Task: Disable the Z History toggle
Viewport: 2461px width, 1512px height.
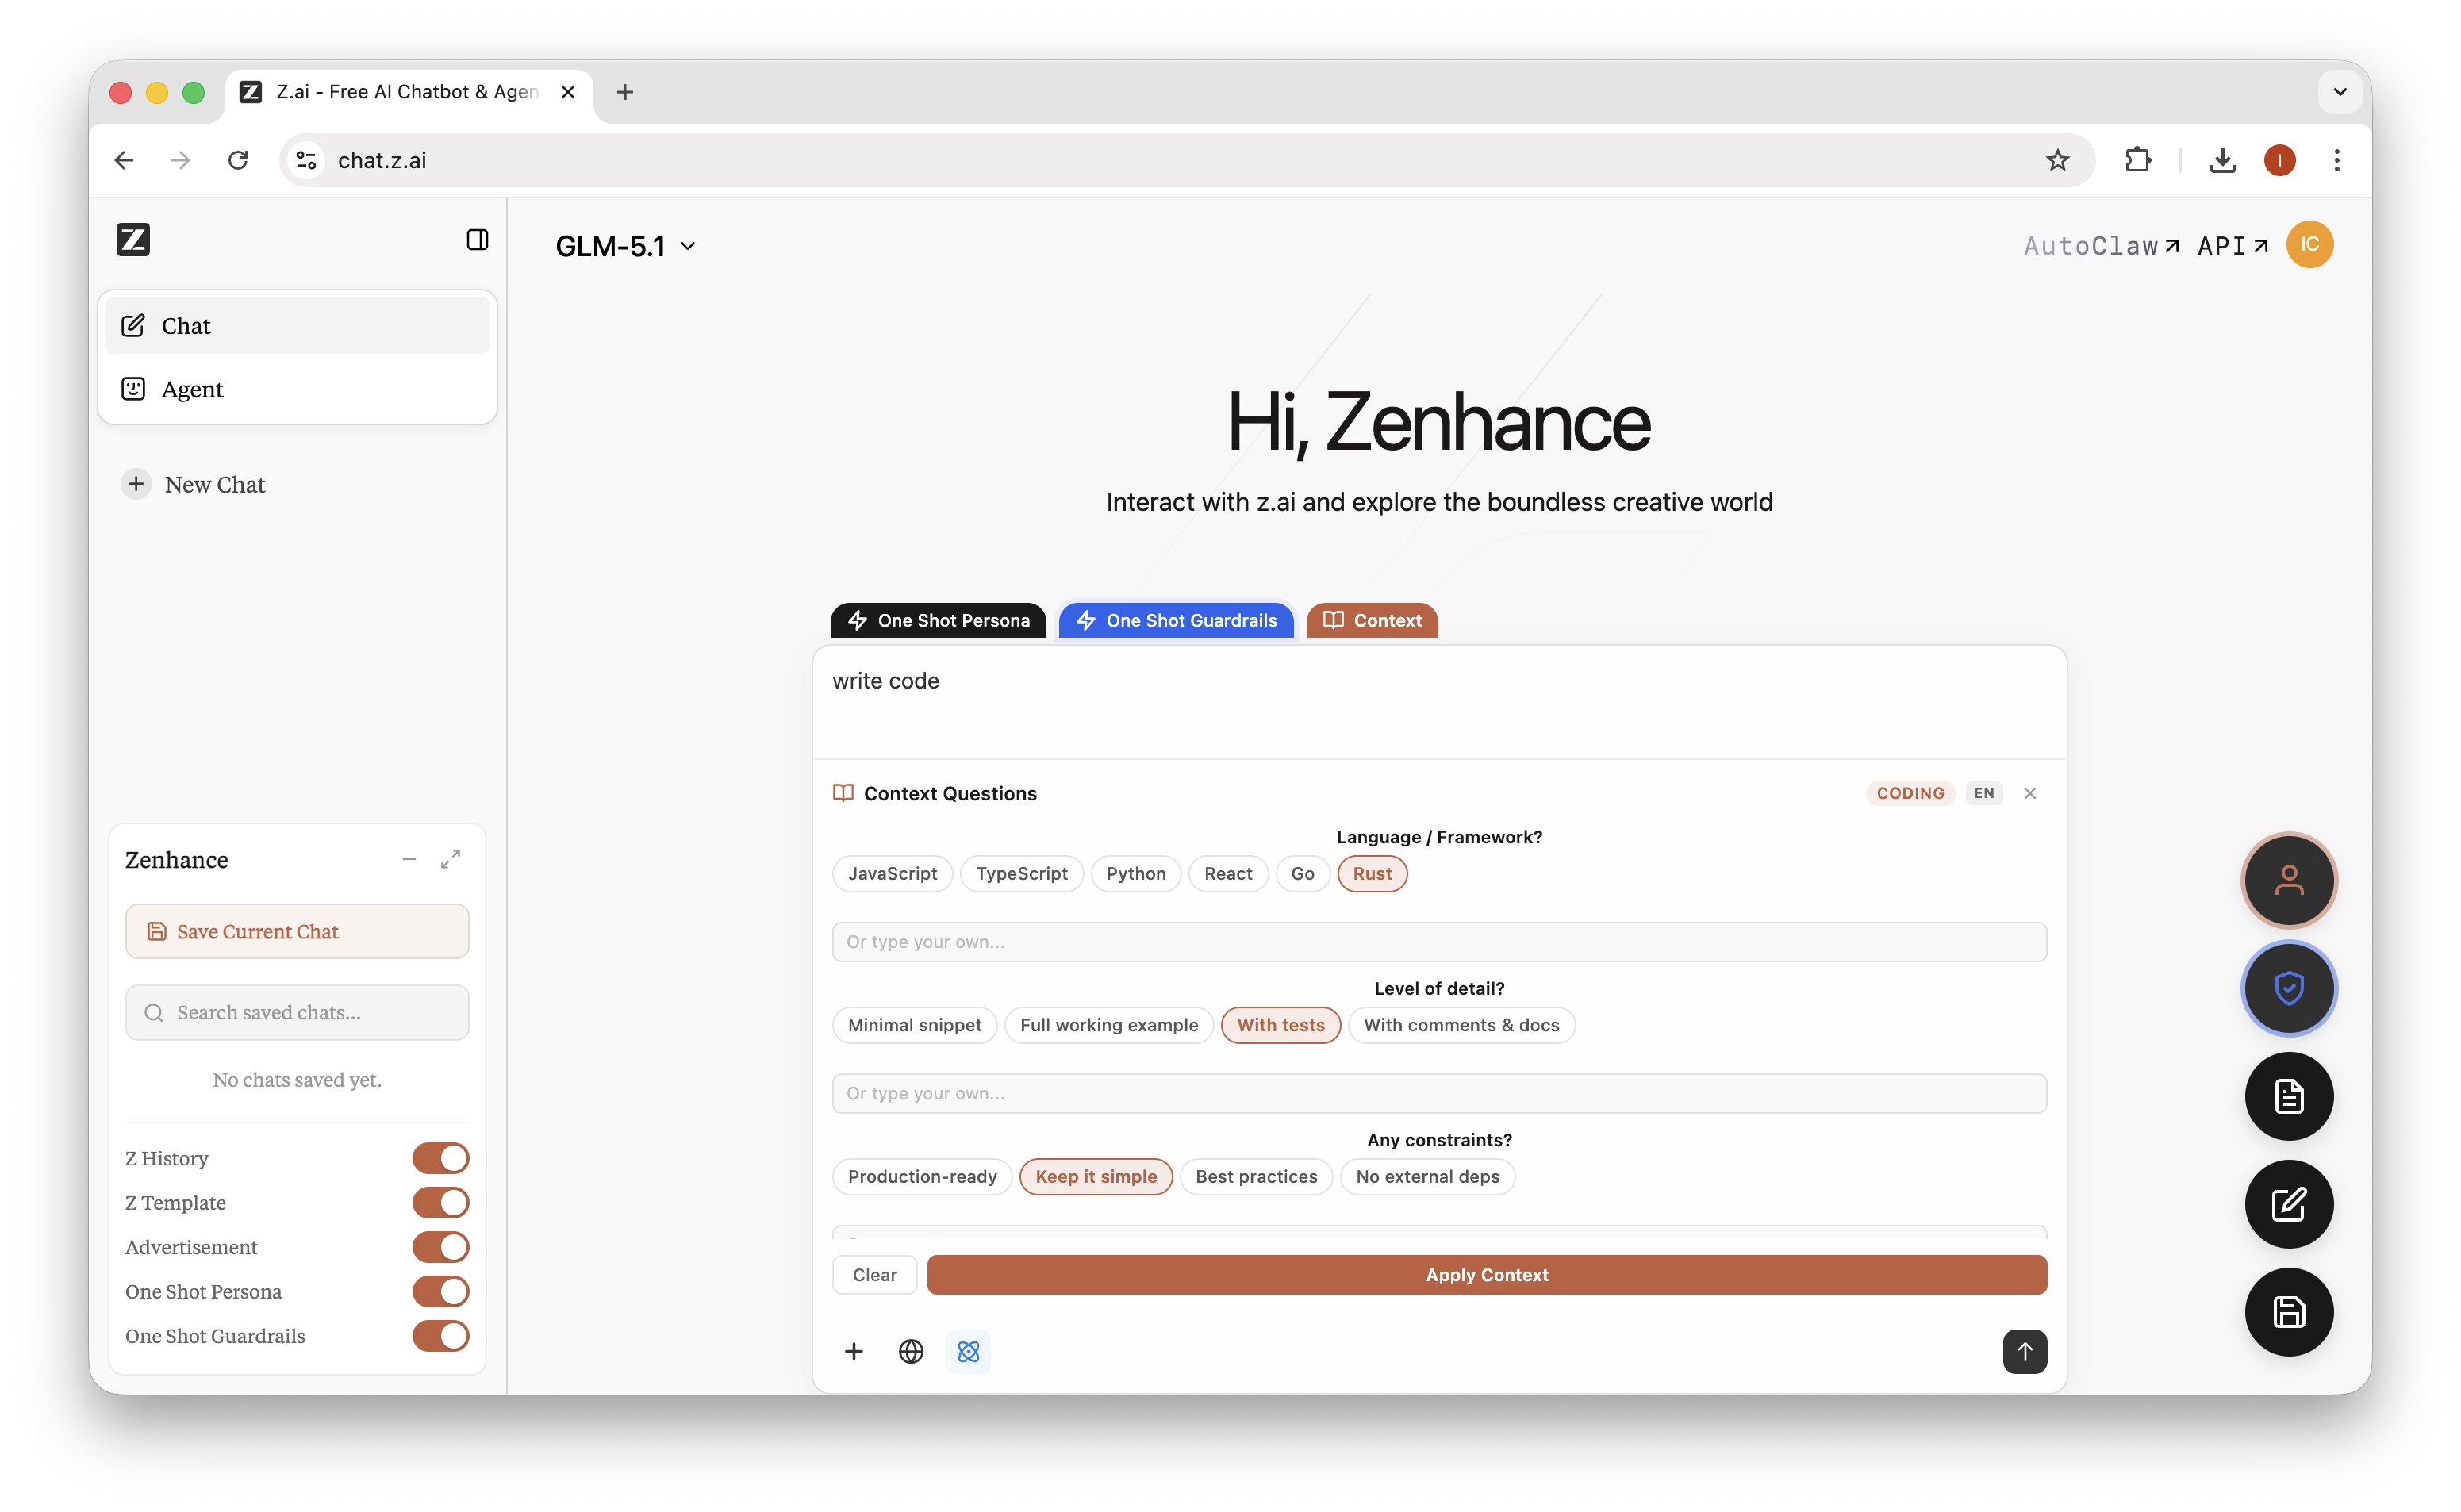Action: coord(441,1158)
